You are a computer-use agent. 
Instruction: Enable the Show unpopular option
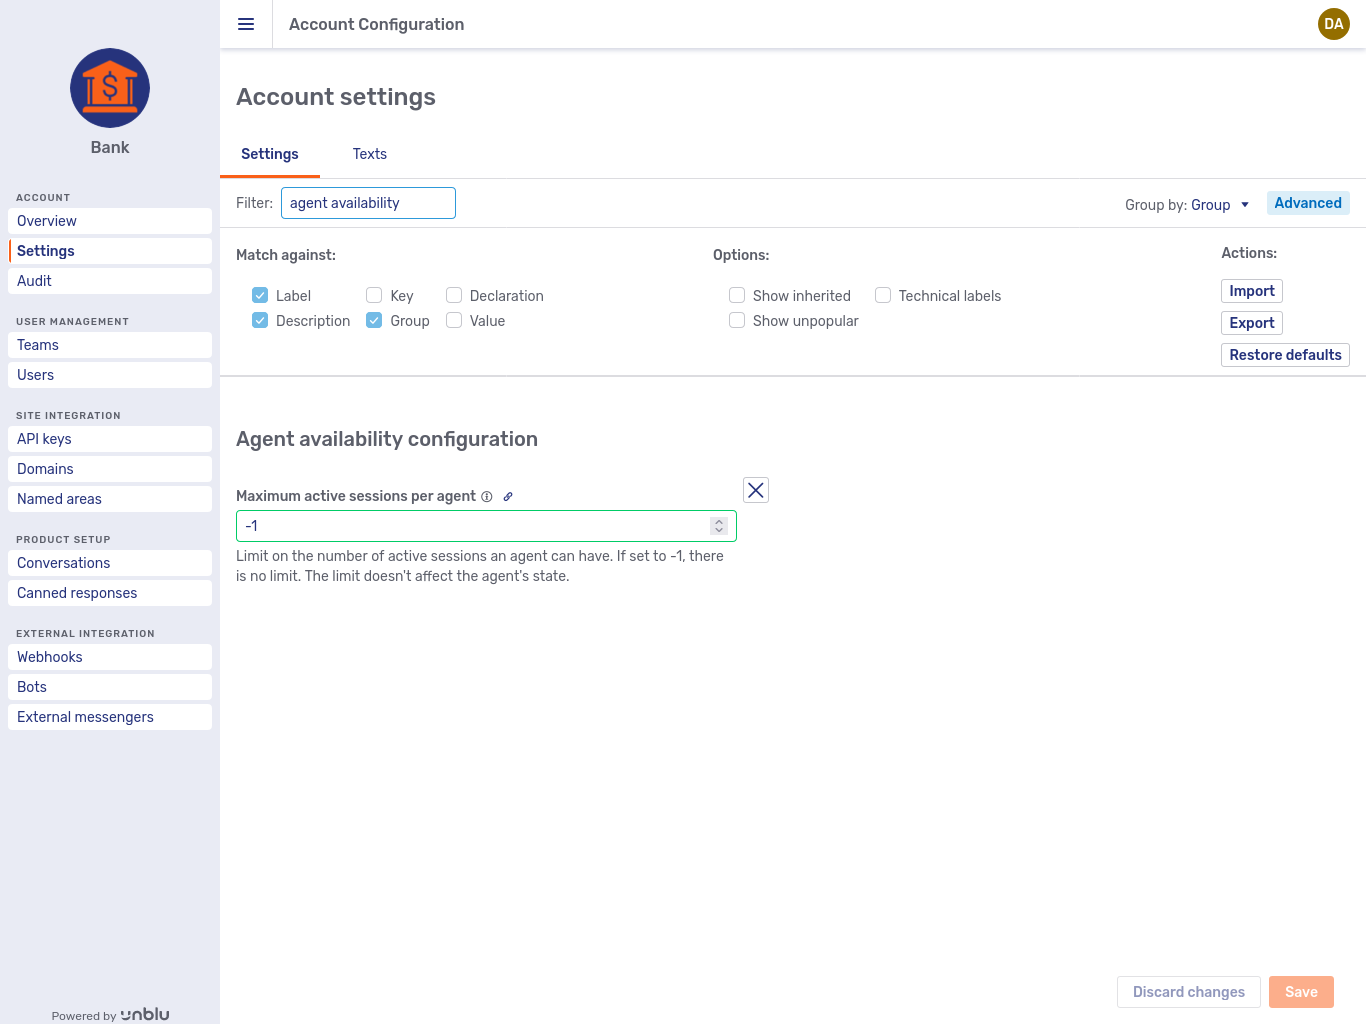pyautogui.click(x=737, y=320)
